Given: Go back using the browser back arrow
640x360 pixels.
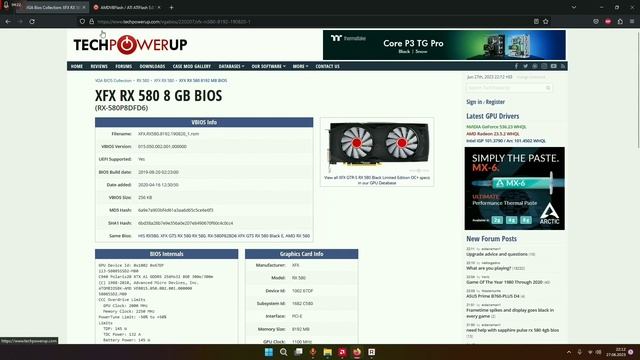Looking at the screenshot, I should pyautogui.click(x=8, y=21).
